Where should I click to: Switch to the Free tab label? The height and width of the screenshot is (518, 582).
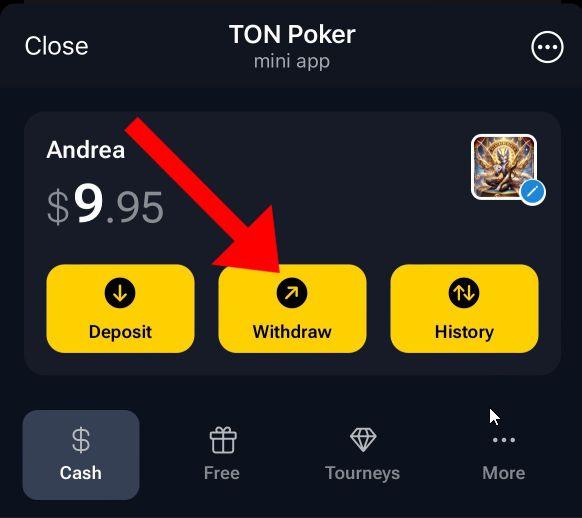(x=222, y=473)
